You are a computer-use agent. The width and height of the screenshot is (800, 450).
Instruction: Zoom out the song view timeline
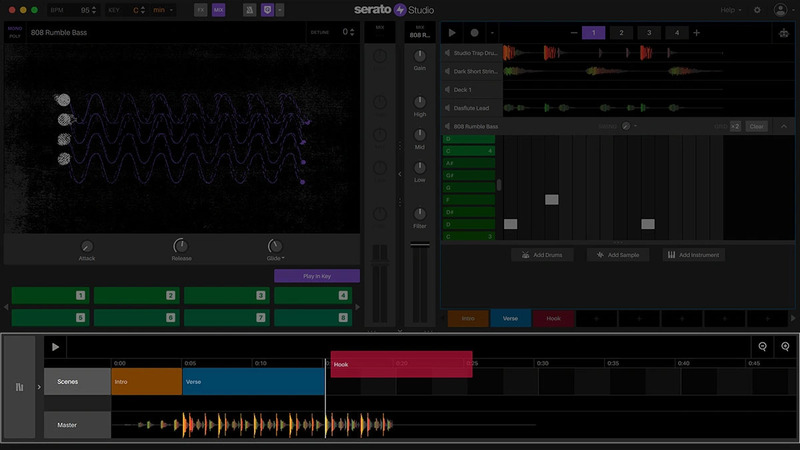tap(763, 347)
